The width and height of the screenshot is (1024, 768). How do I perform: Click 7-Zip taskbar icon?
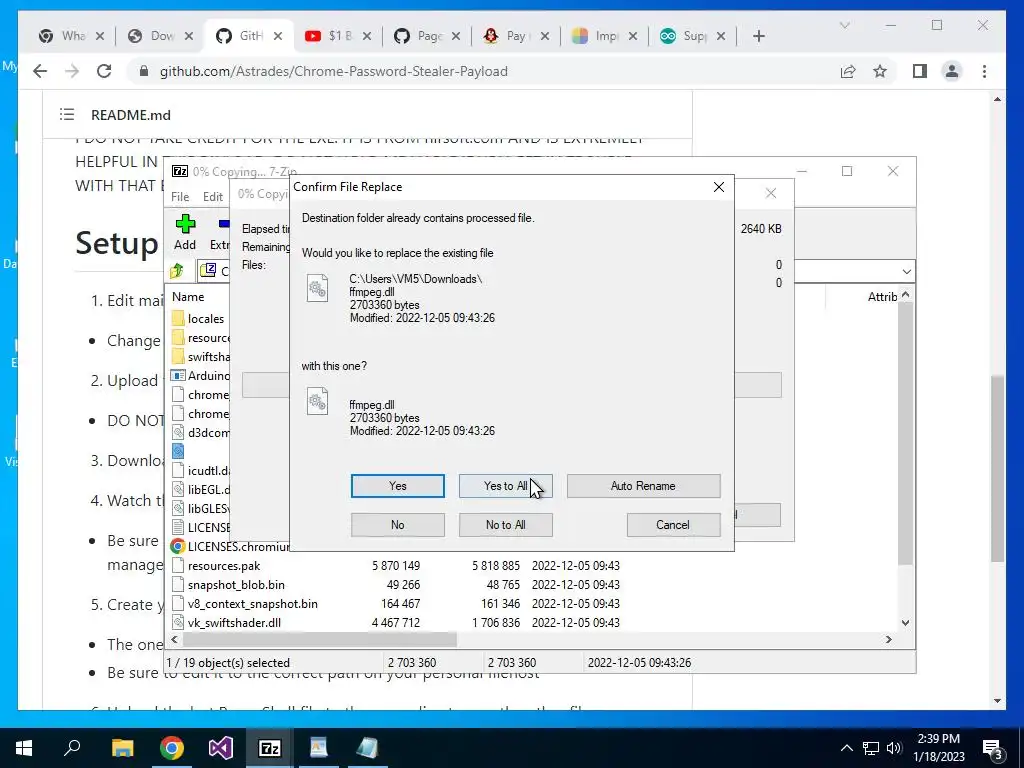coord(270,748)
